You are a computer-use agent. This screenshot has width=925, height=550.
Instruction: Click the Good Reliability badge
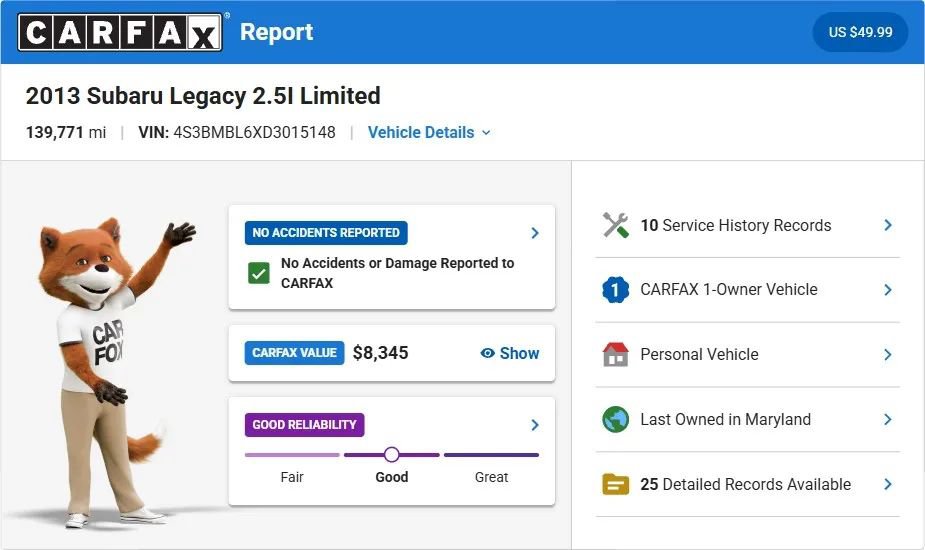pyautogui.click(x=304, y=425)
